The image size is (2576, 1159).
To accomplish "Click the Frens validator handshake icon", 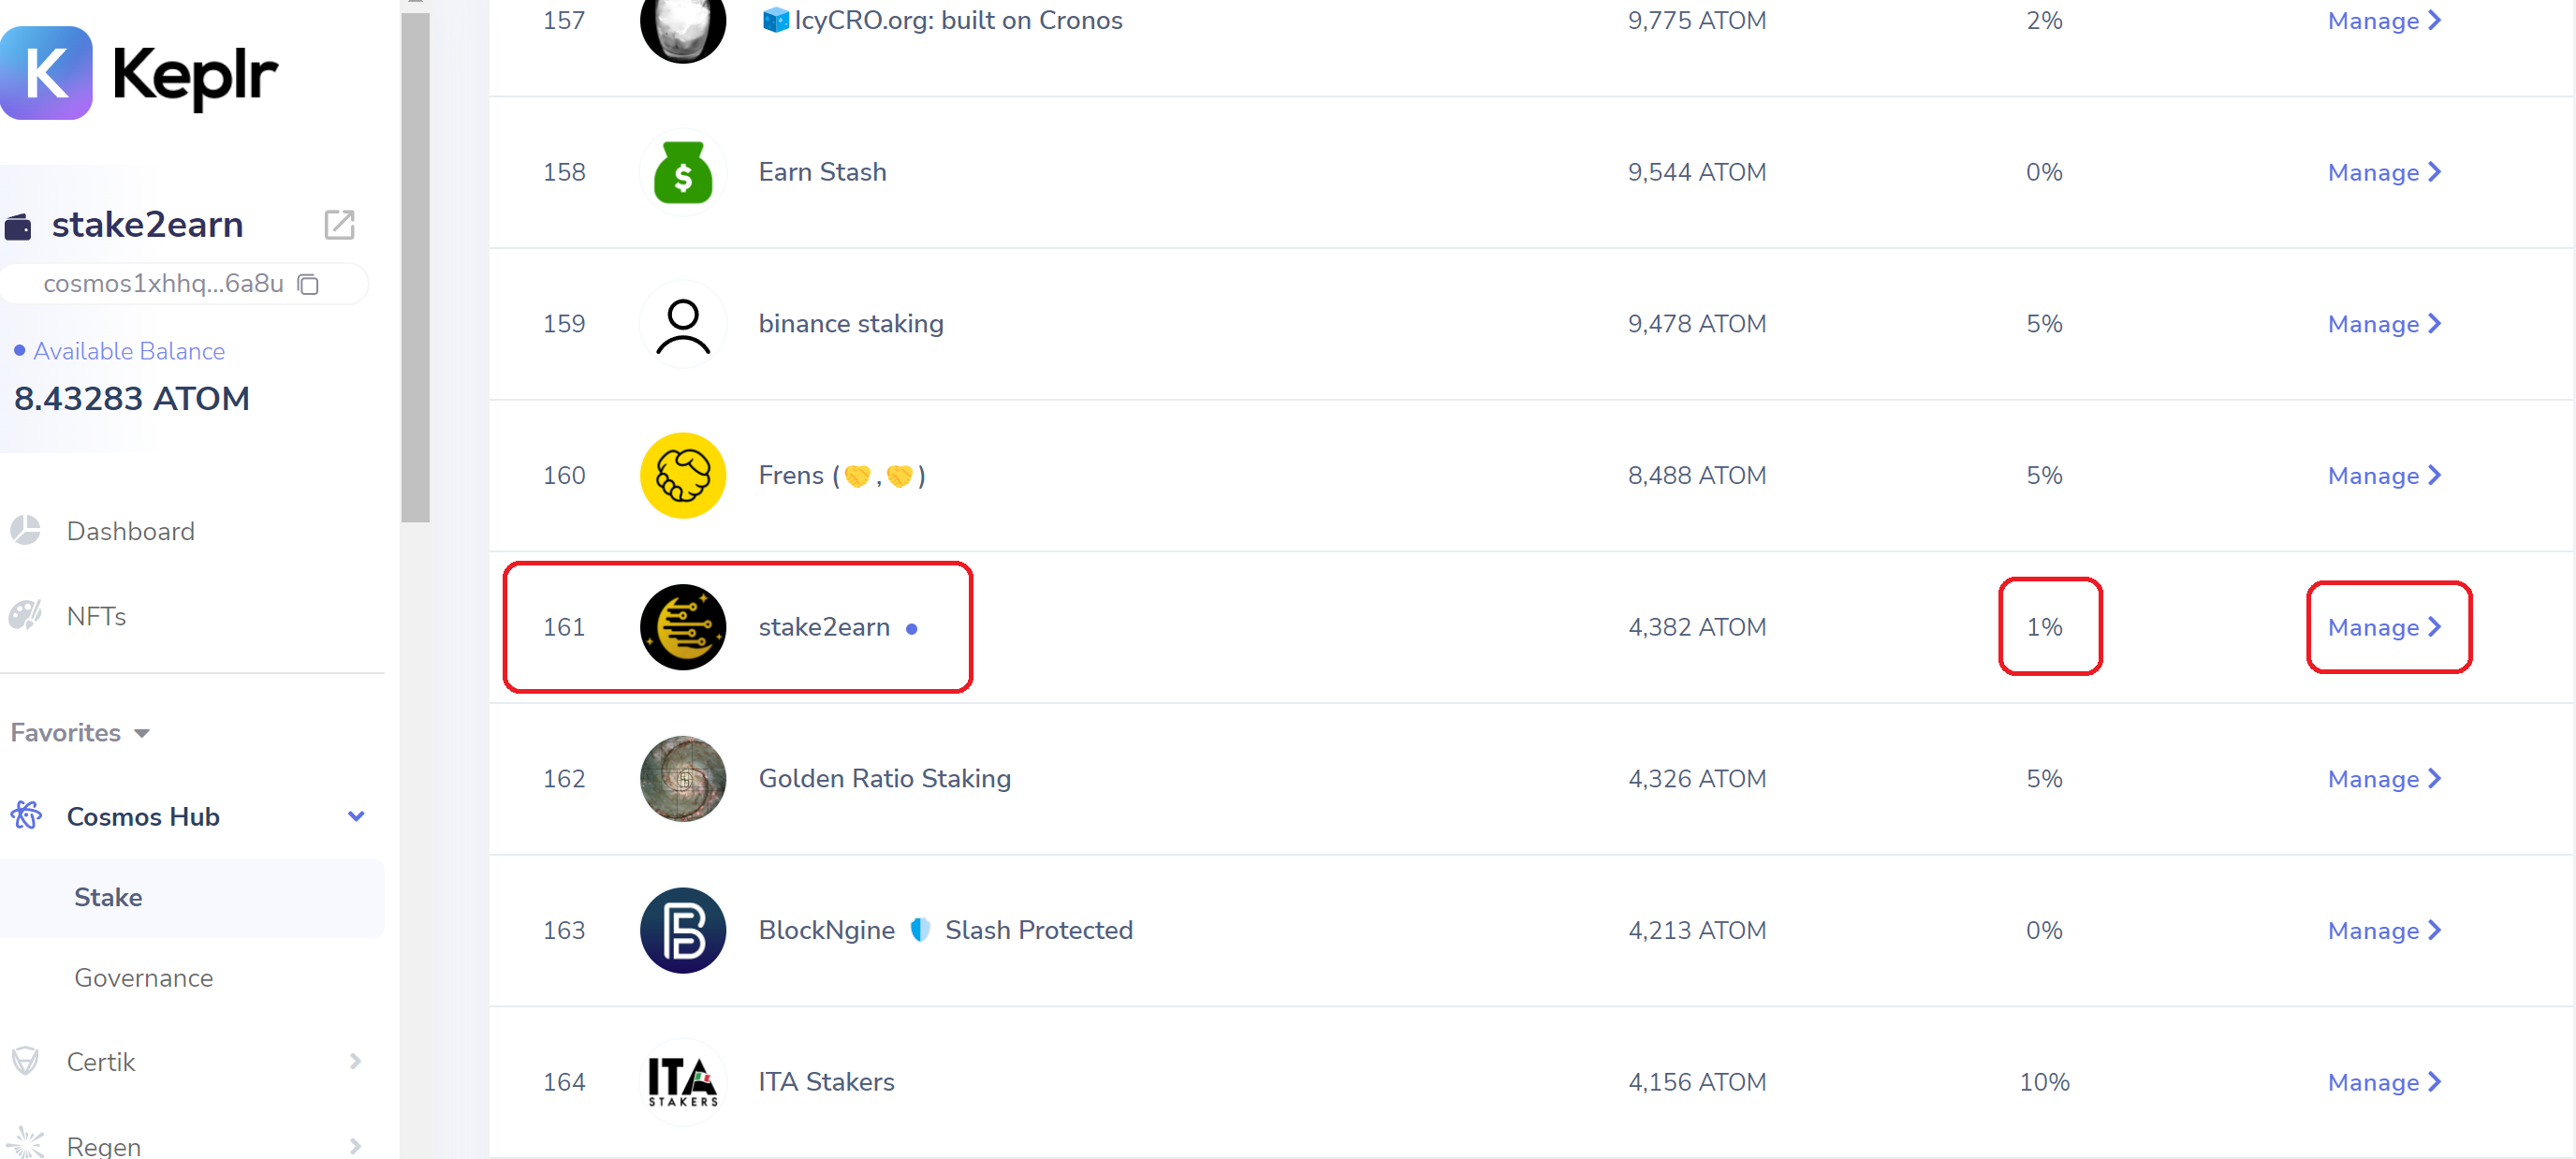I will [x=681, y=475].
